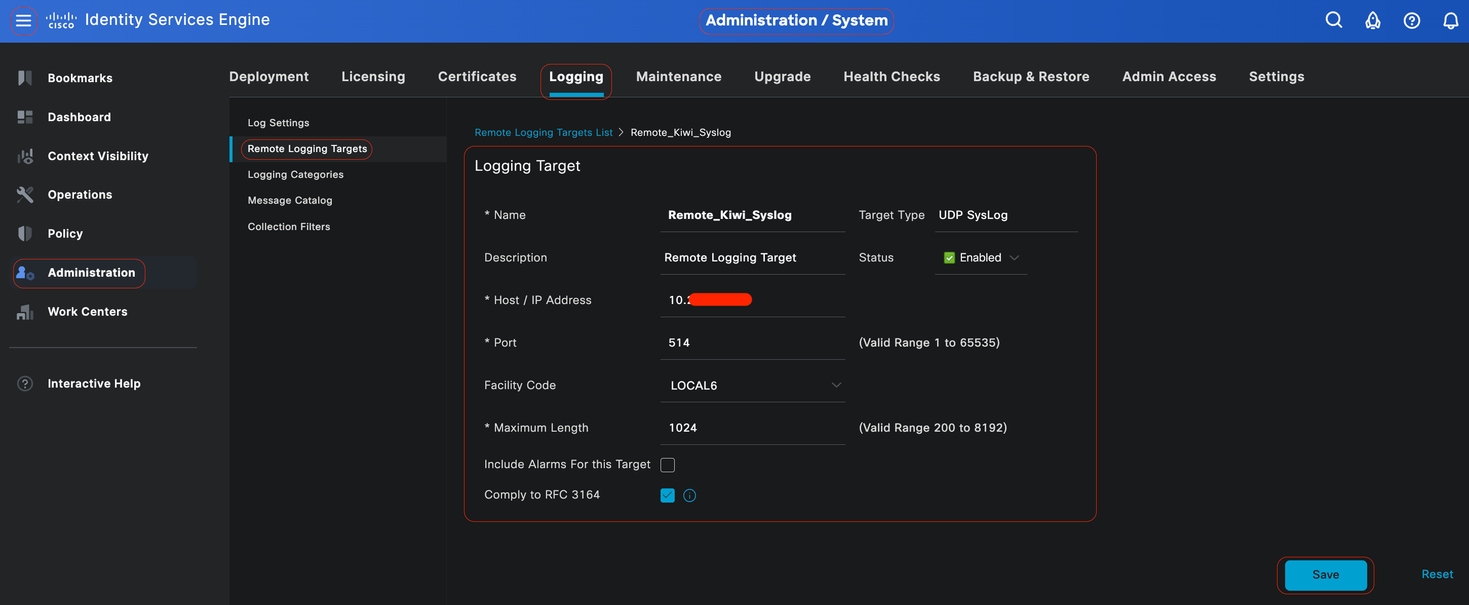Click the Context Visibility sidebar icon
The image size is (1469, 605).
tap(25, 156)
